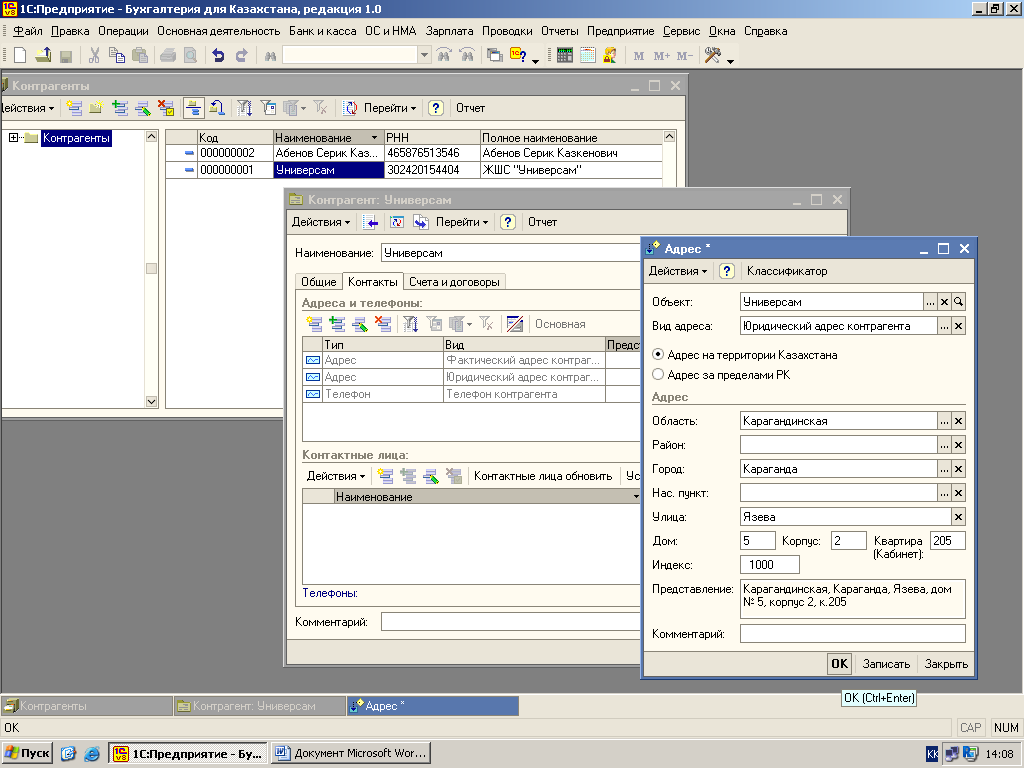Select the Телефон контрагента row in contacts table
Screen dimensions: 1024x768
472,394
